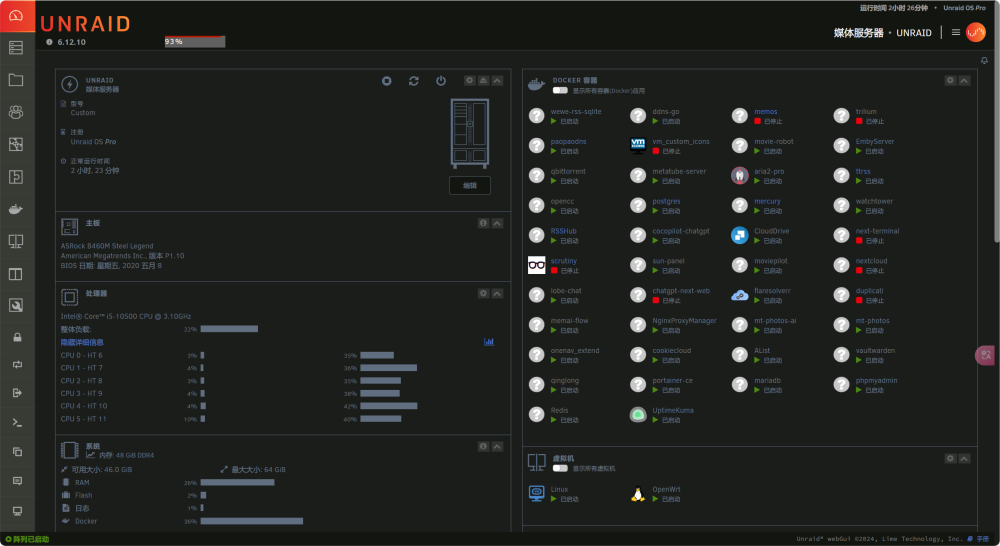Click the server case image thumbnail

pyautogui.click(x=470, y=133)
